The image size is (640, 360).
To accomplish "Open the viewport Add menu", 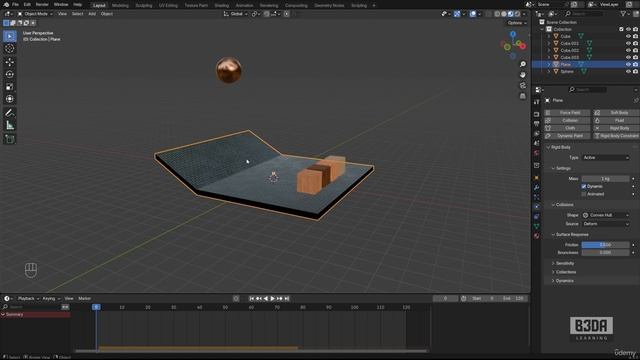I will point(92,14).
